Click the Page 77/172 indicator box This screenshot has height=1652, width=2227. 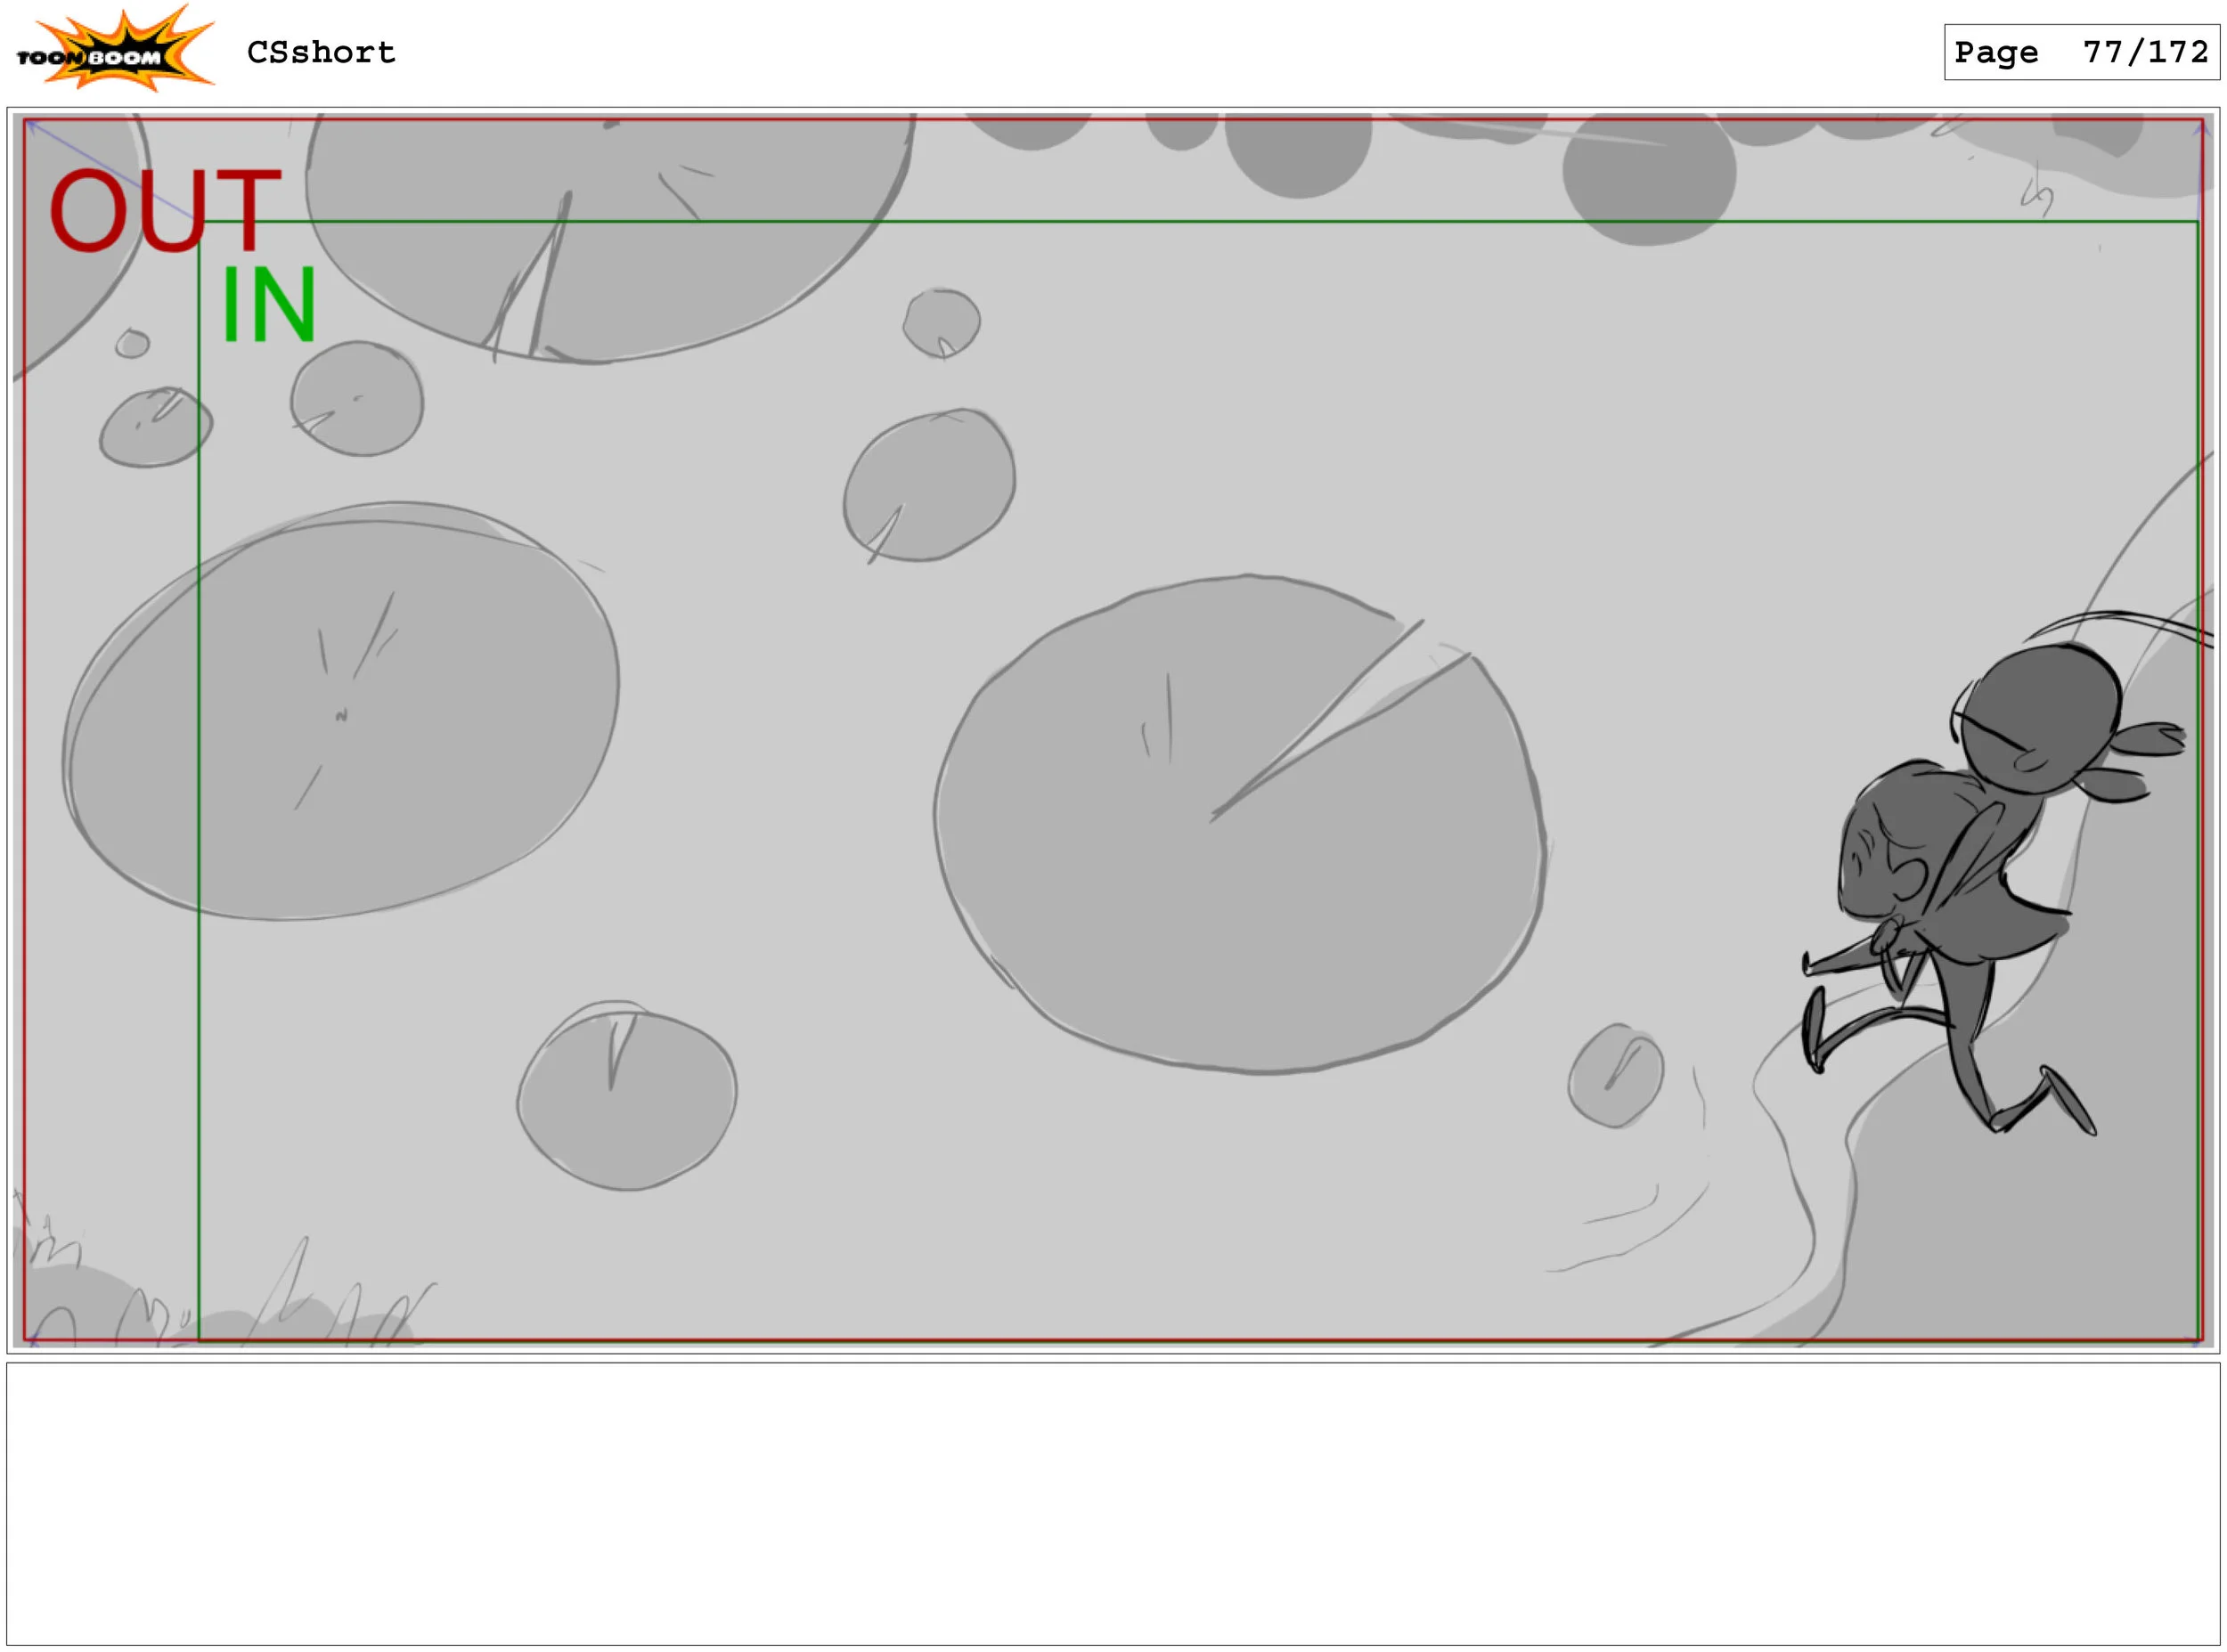(2080, 52)
